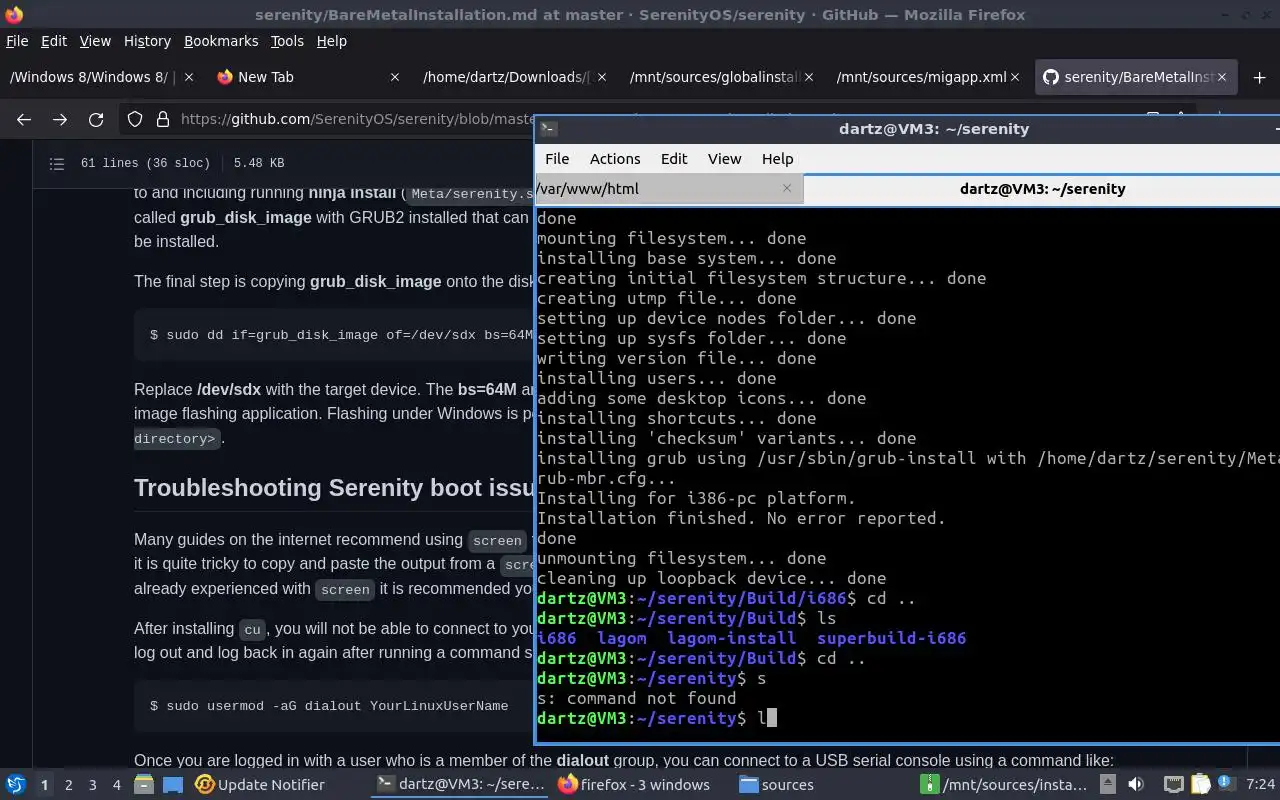Open Firefox File menu
Image resolution: width=1280 pixels, height=800 pixels.
click(x=17, y=41)
